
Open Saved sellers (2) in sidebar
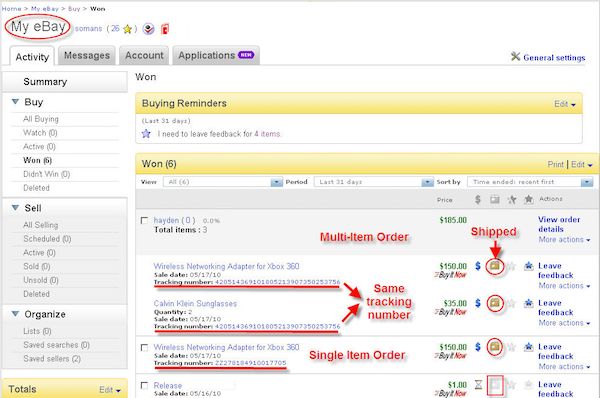(x=52, y=359)
